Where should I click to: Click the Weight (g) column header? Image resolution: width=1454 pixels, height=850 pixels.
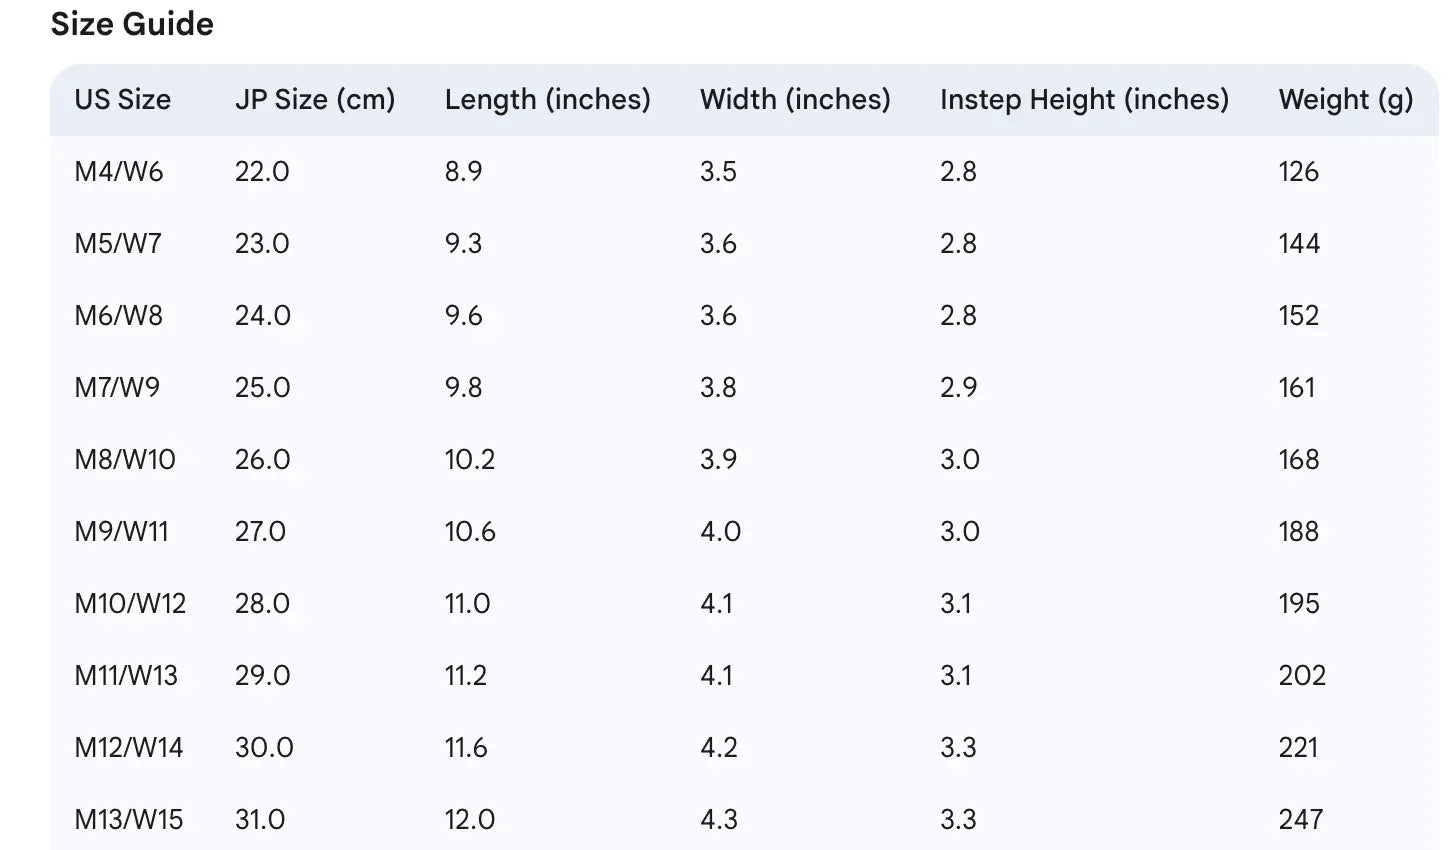(1345, 100)
